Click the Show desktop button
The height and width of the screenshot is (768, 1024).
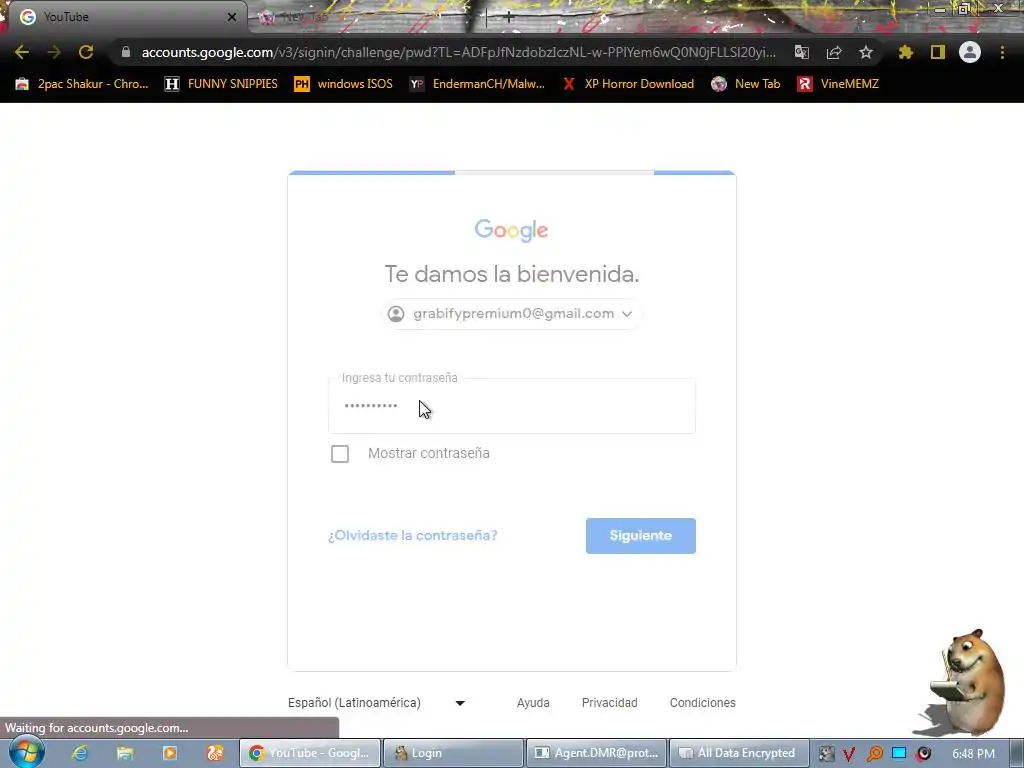click(1017, 753)
